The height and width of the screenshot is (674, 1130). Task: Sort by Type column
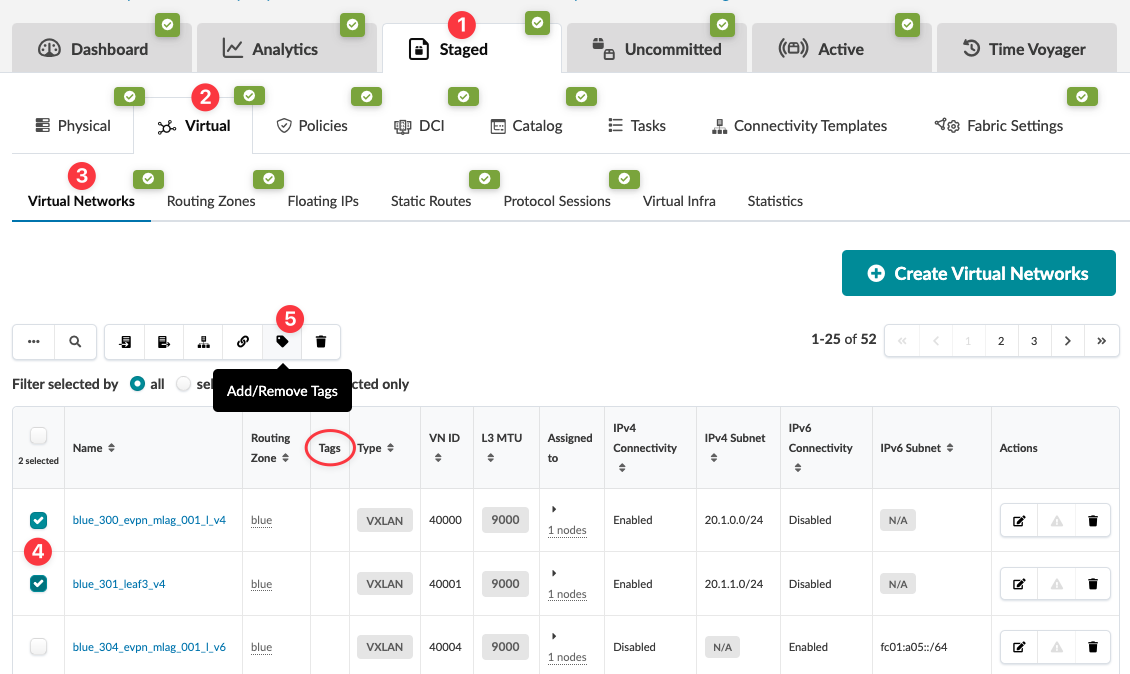pyautogui.click(x=390, y=448)
